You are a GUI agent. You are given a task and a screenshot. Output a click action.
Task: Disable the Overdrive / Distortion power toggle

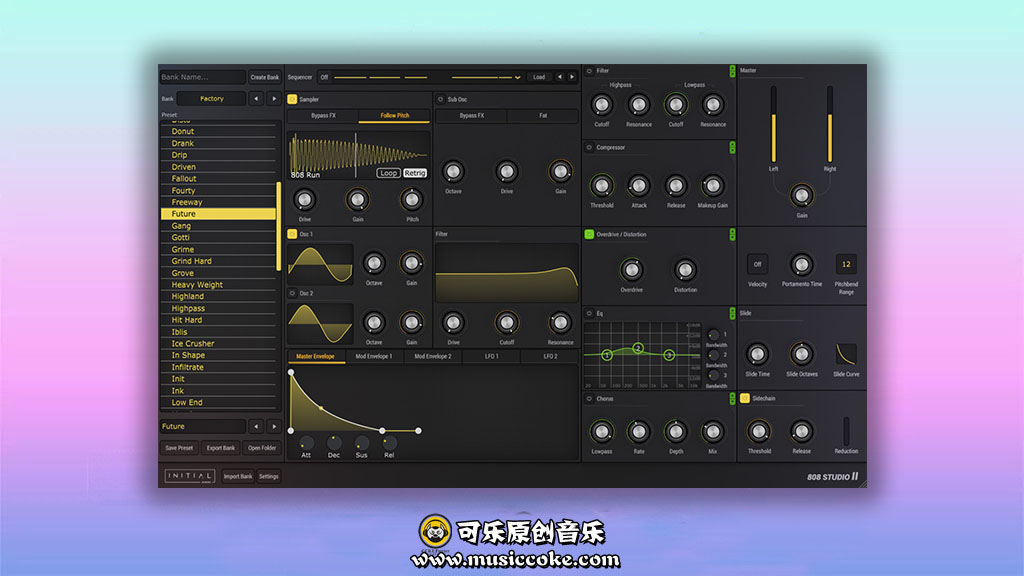tap(589, 234)
